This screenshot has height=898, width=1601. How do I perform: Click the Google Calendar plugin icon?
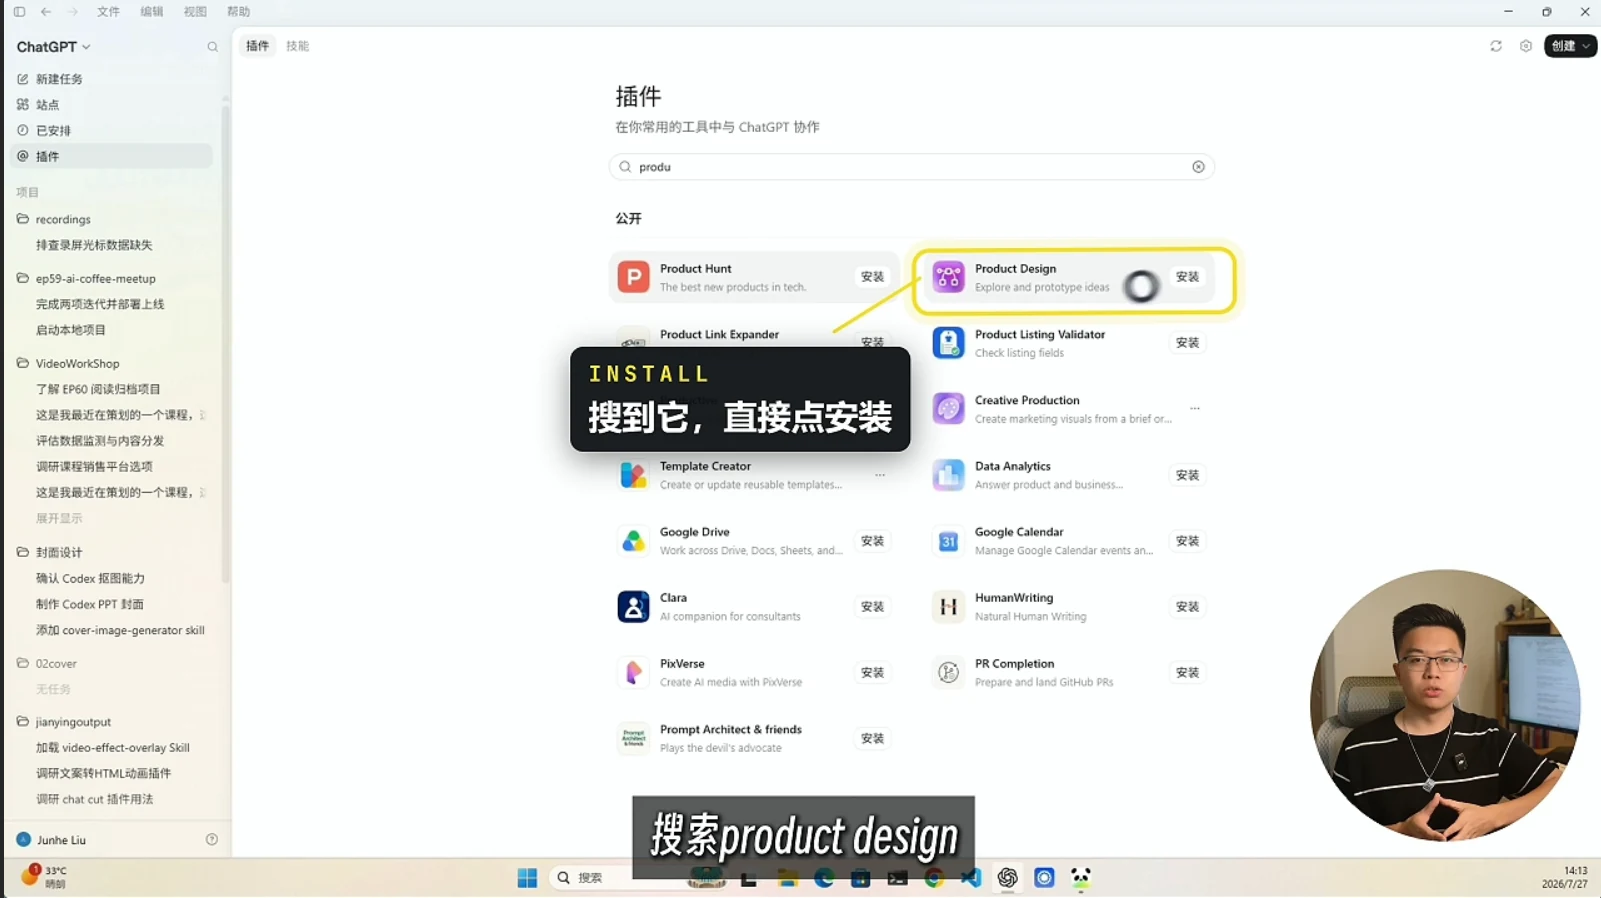(x=948, y=541)
